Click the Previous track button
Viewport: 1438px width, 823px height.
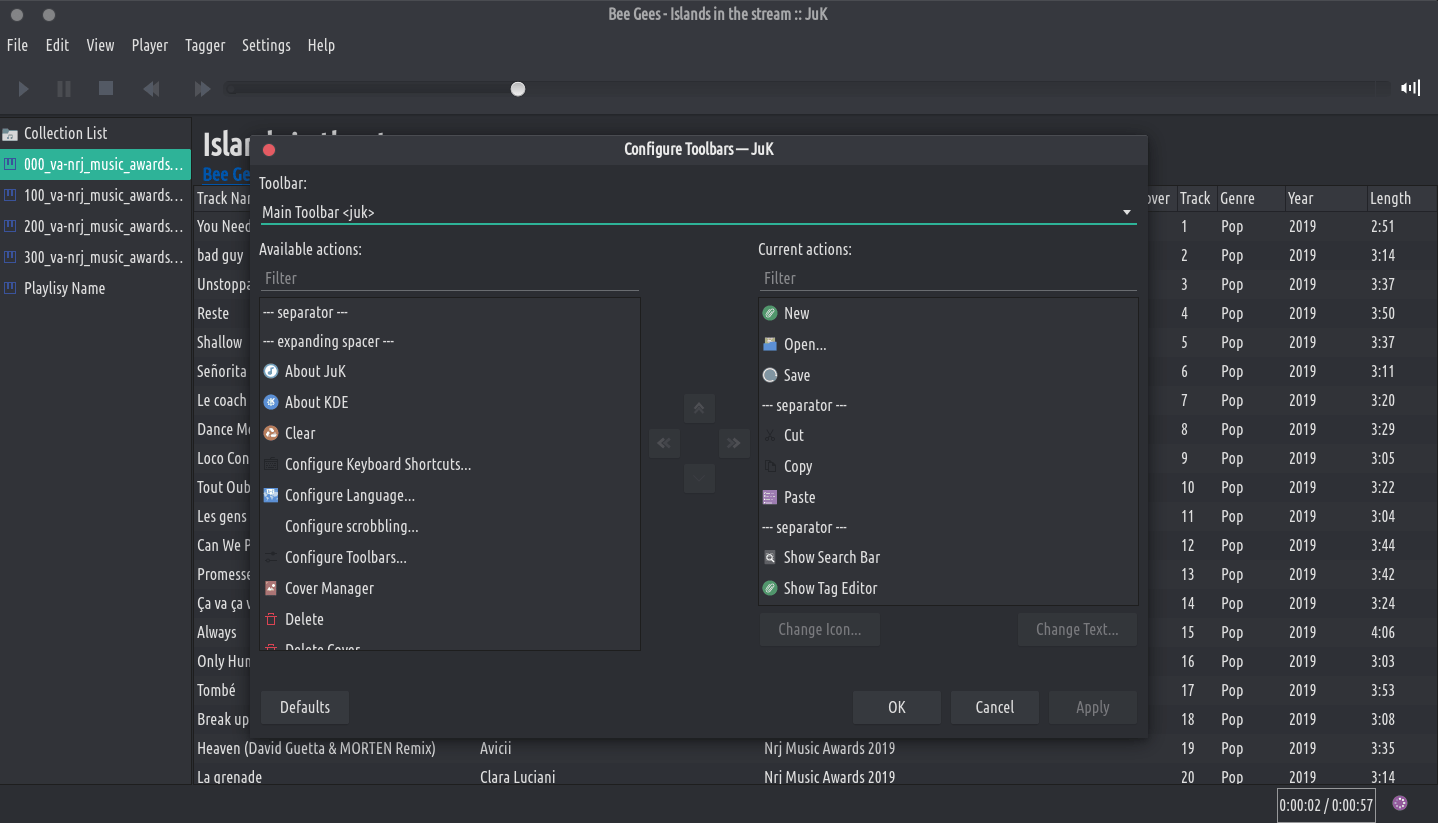tap(151, 89)
